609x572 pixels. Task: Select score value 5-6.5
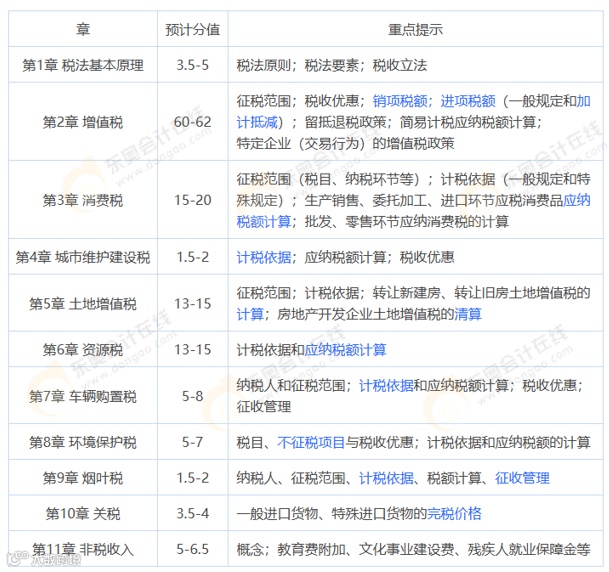(193, 549)
